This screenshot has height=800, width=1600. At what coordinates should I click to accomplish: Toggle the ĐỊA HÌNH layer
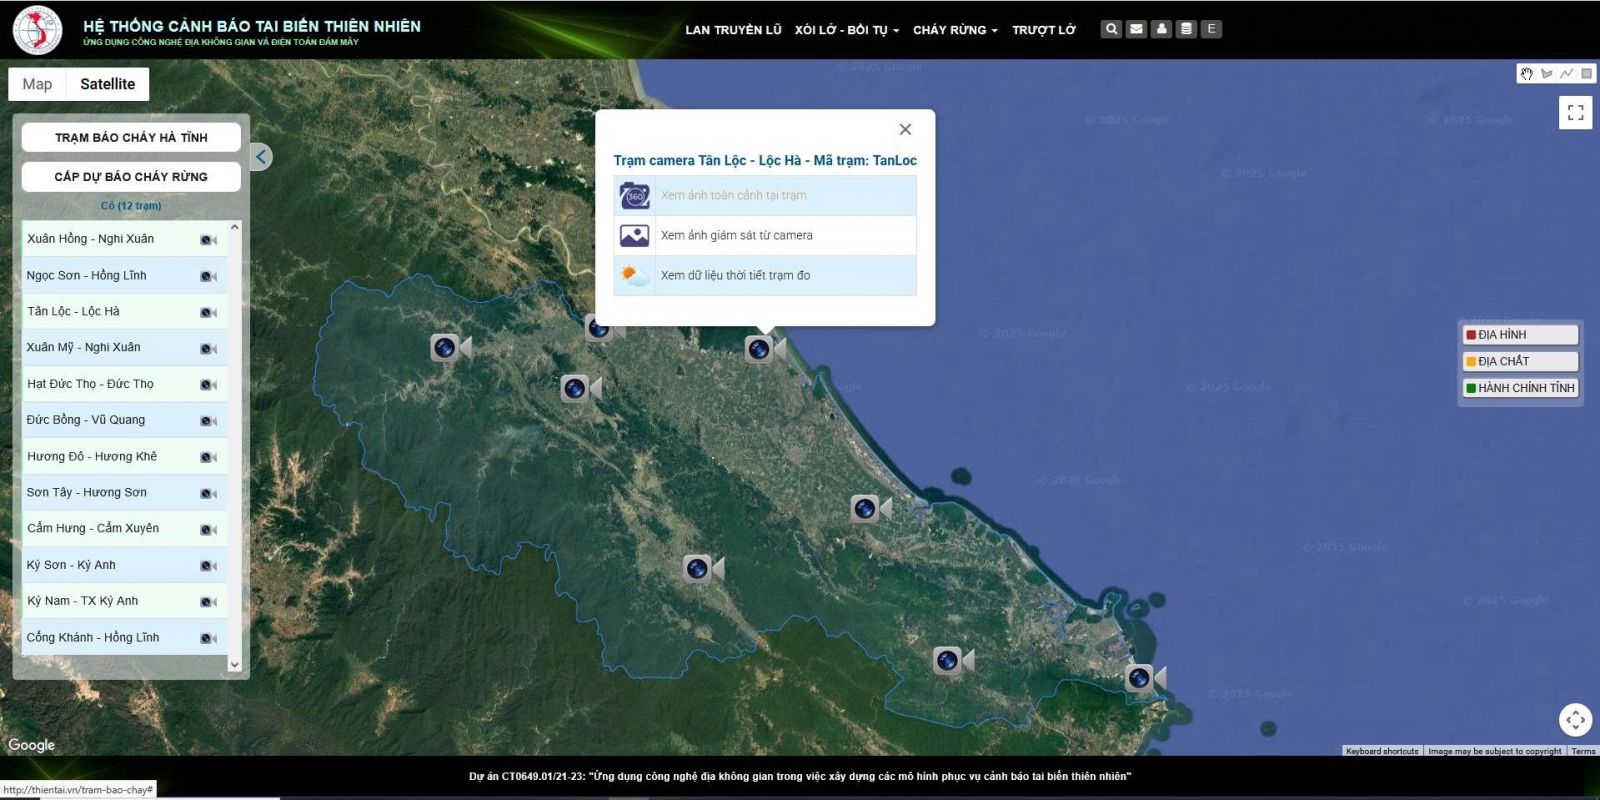coord(1520,335)
